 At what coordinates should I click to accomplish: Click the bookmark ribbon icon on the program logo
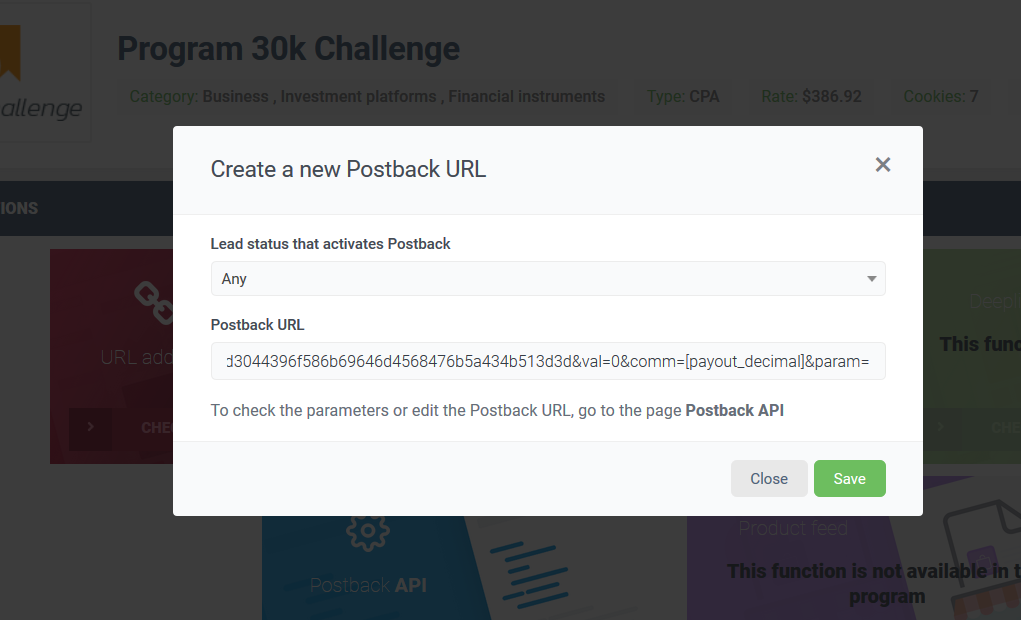point(10,50)
